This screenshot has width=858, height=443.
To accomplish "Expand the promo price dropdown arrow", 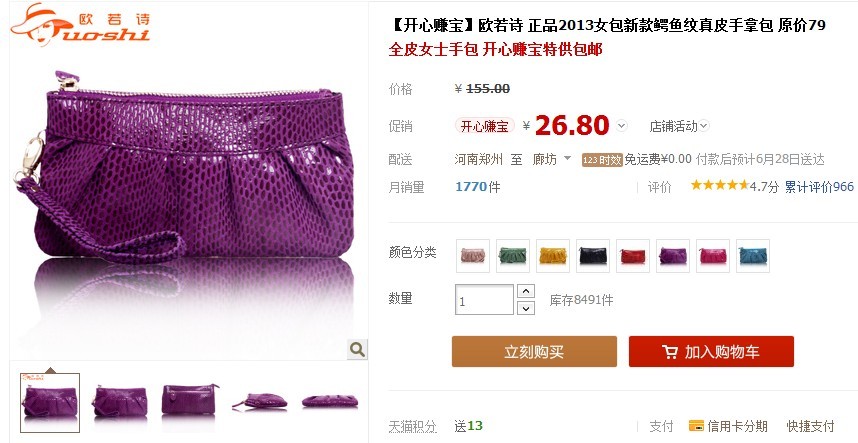I will point(621,126).
